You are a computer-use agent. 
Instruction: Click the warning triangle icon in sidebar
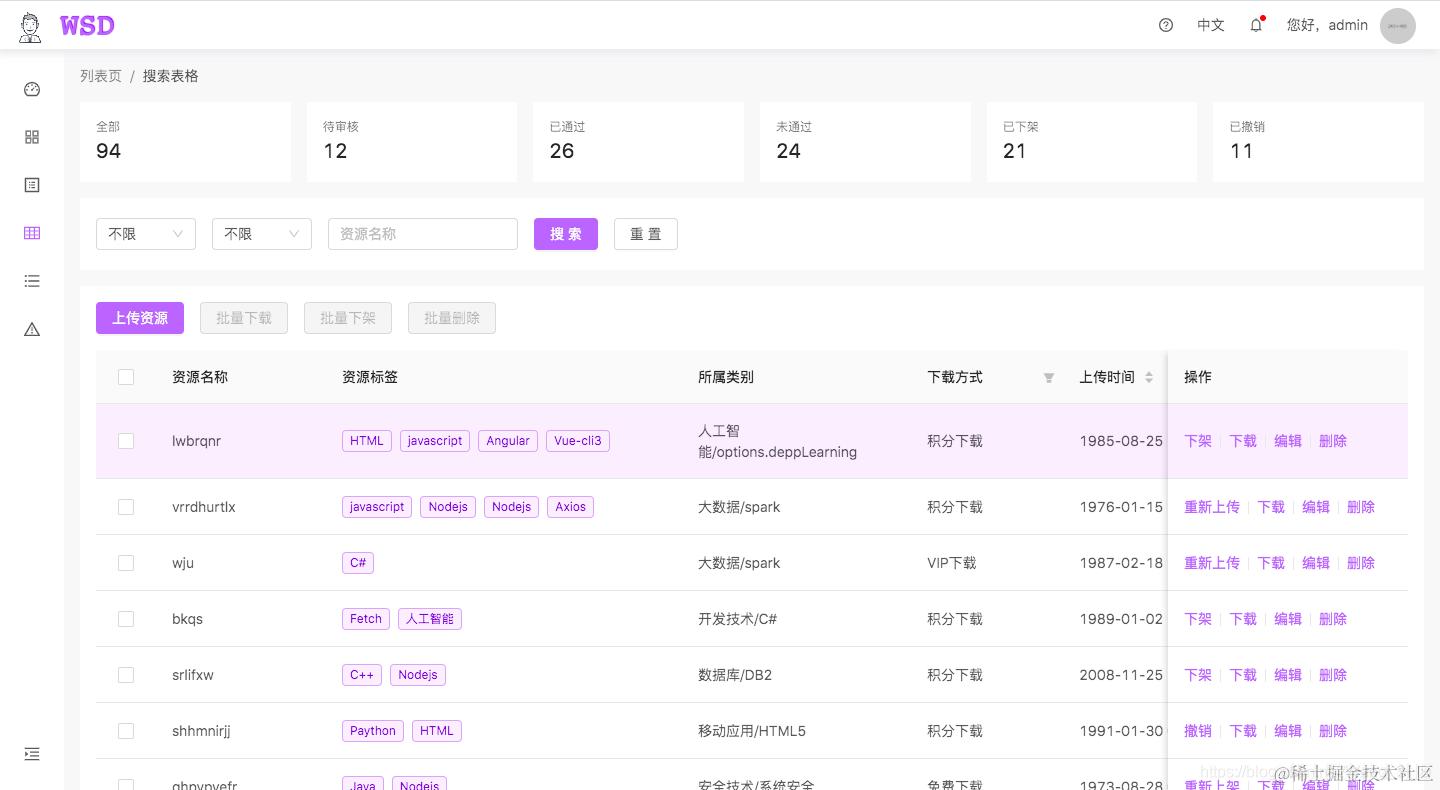click(31, 329)
